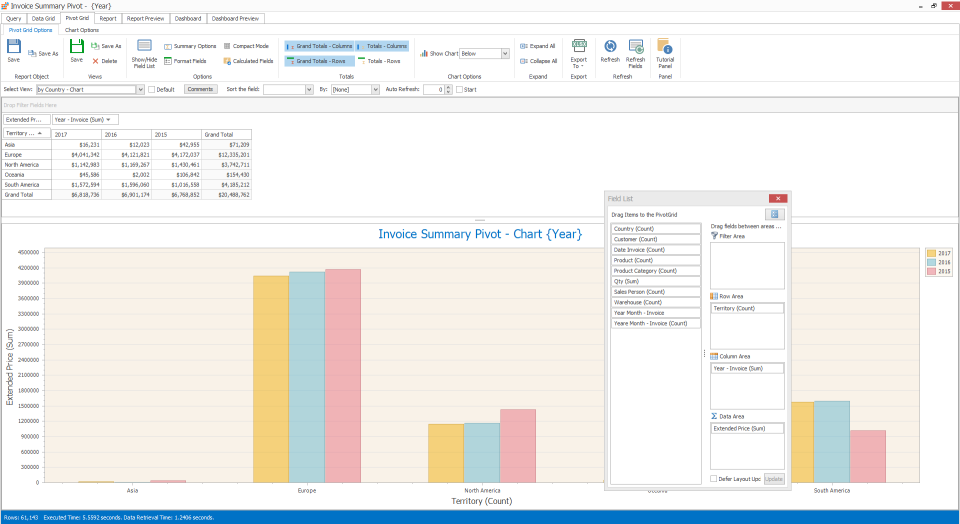960x524 pixels.
Task: Sort by Territory column header
Action: point(26,133)
